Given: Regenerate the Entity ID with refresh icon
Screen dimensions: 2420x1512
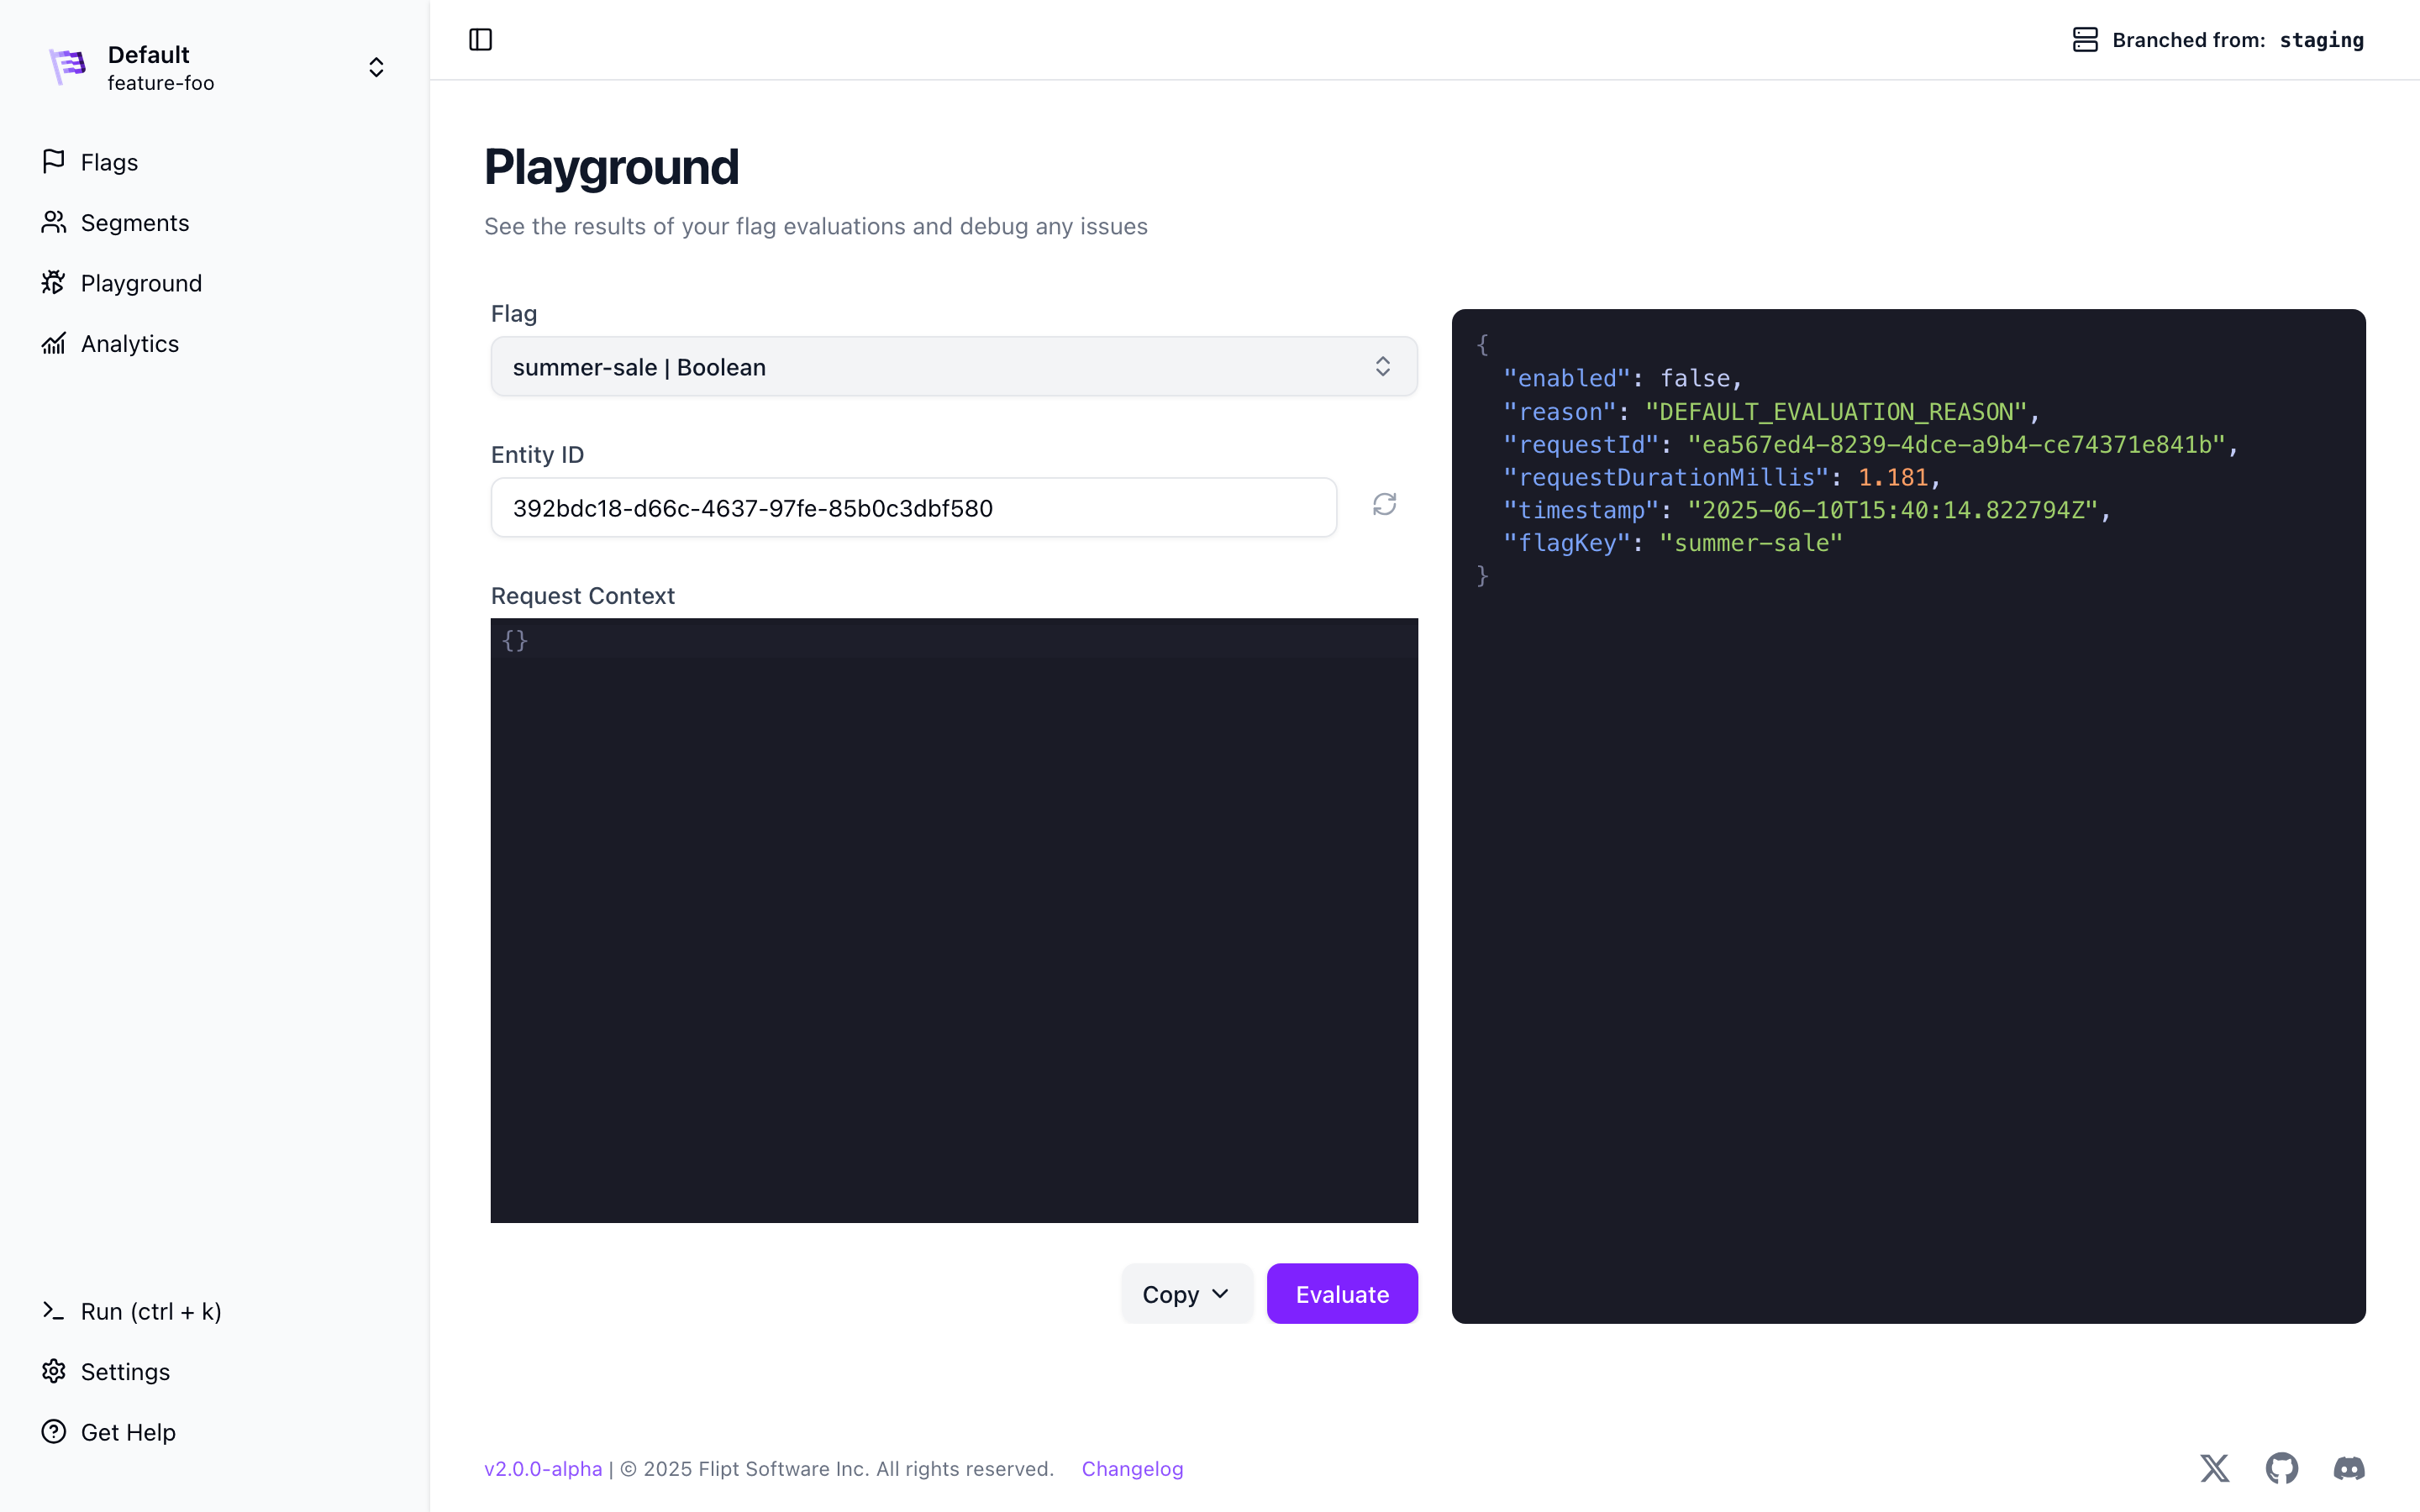Looking at the screenshot, I should [x=1384, y=505].
